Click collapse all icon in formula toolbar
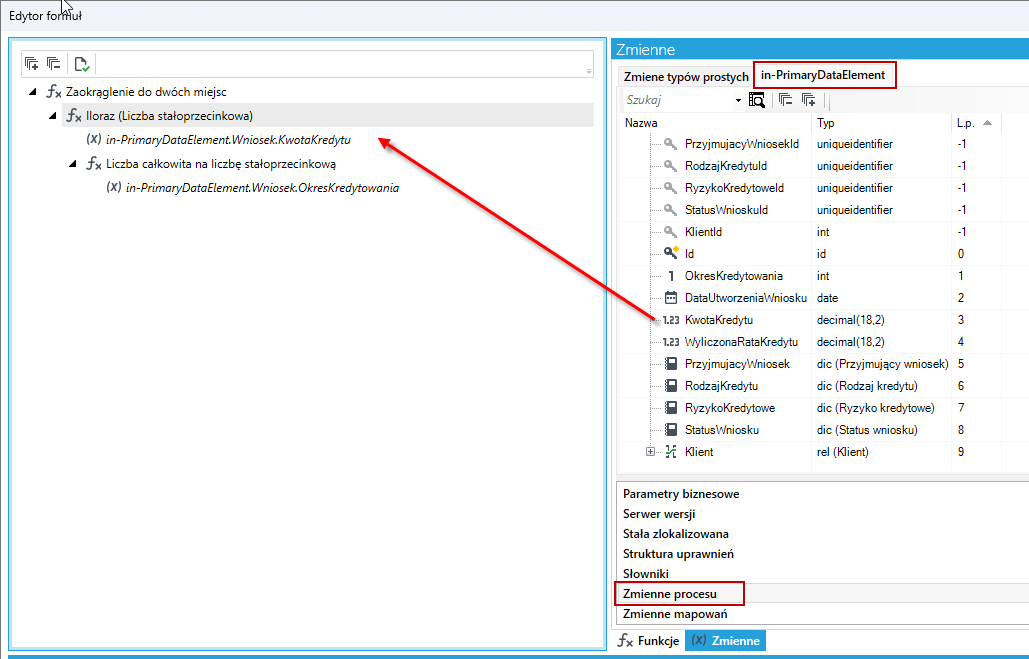 tap(54, 64)
